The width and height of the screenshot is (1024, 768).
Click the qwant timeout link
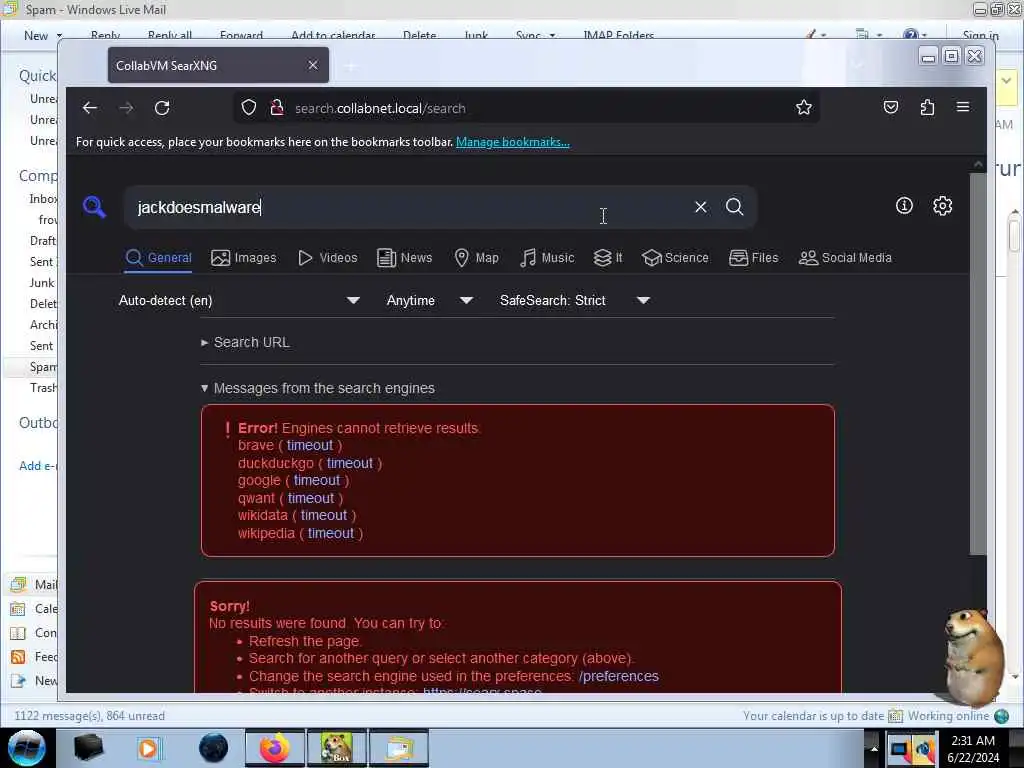click(311, 498)
